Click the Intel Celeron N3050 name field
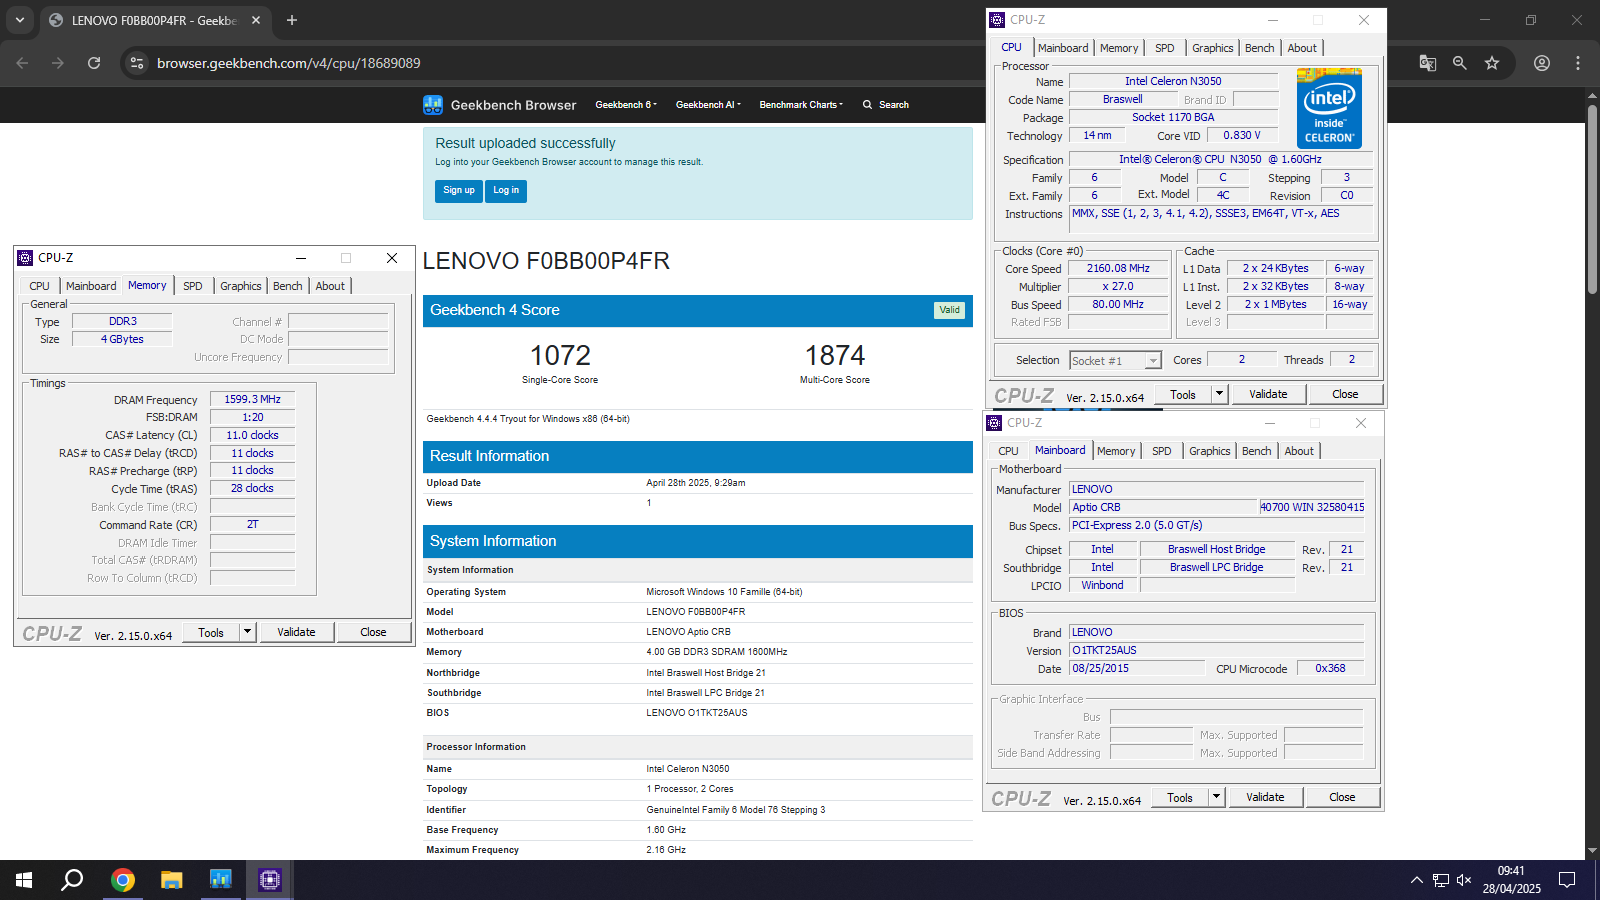 tap(1173, 81)
